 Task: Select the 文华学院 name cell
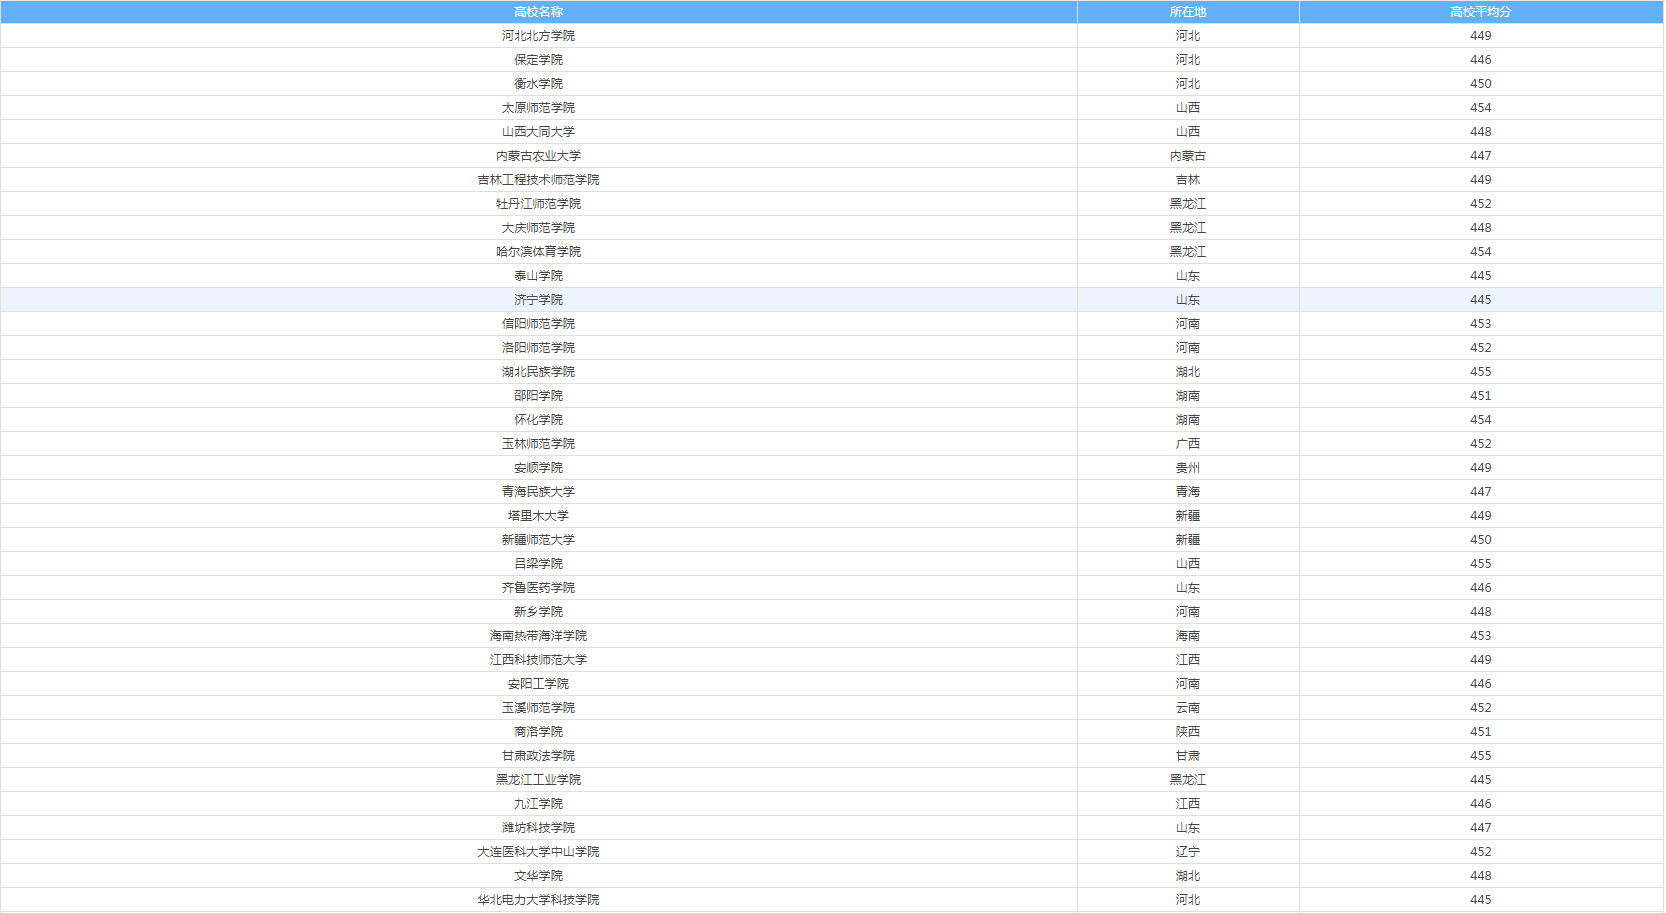pyautogui.click(x=538, y=876)
